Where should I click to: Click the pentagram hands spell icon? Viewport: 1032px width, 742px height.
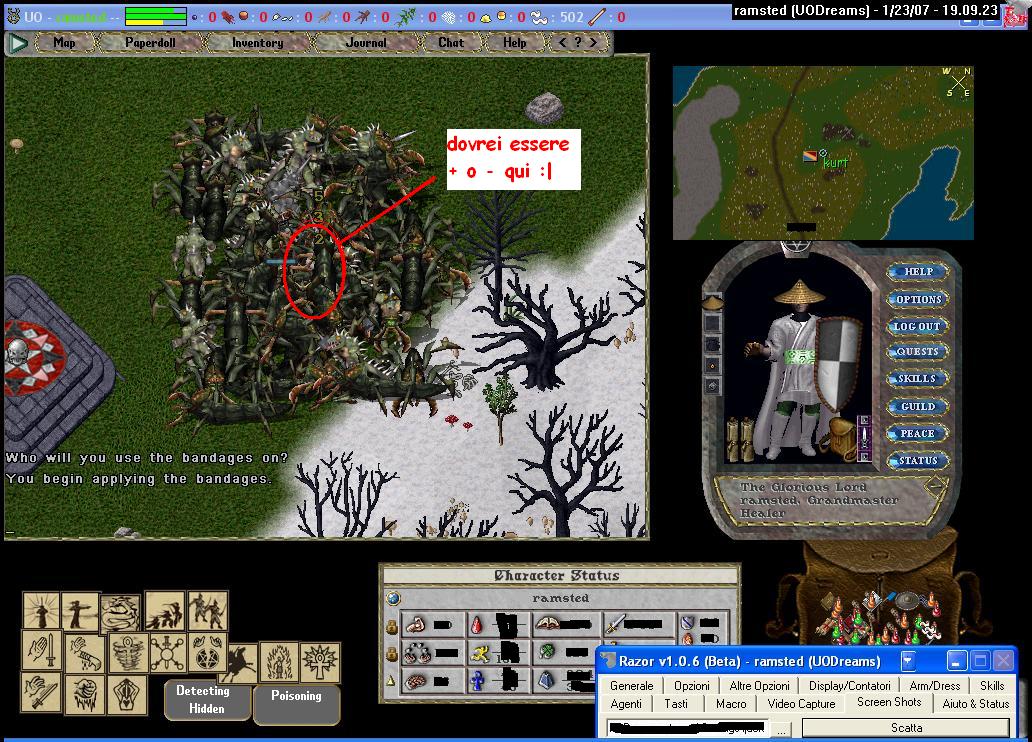pos(209,651)
